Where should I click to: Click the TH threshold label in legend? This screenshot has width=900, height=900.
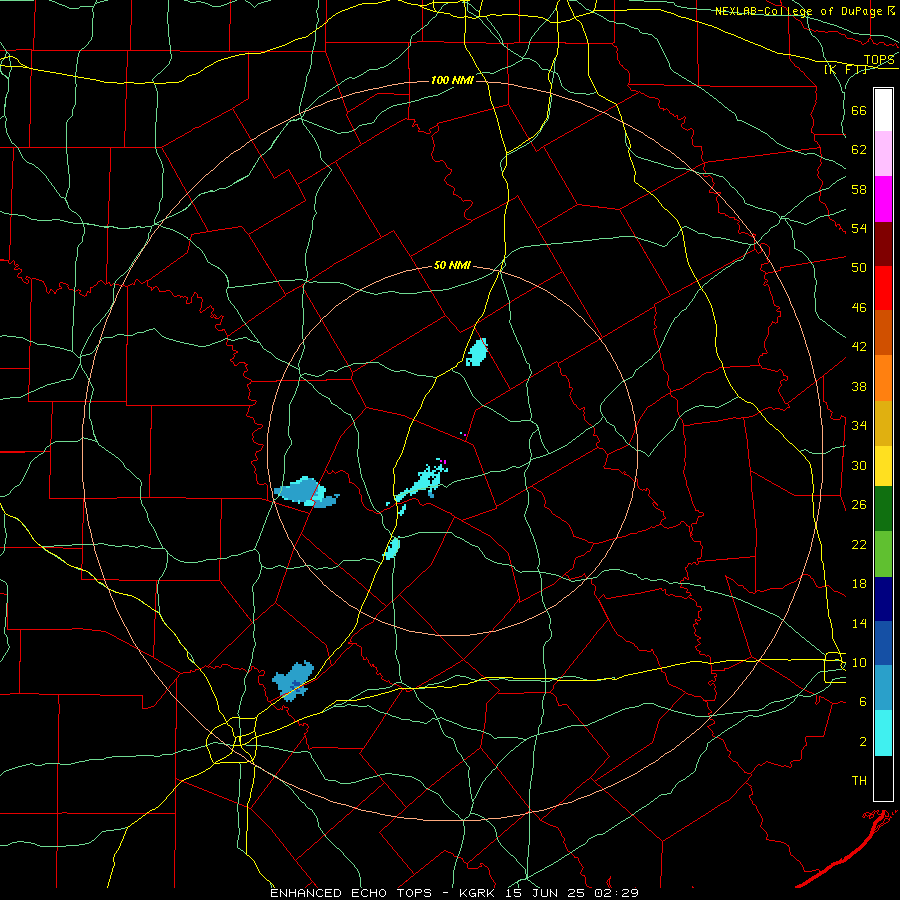click(859, 781)
